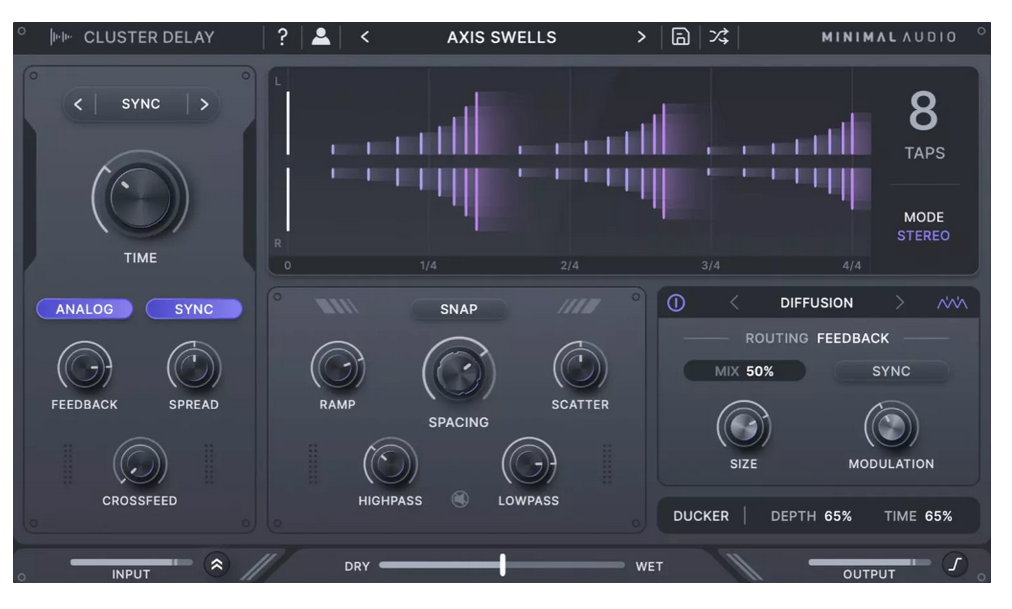Randomize preset with shuffle icon
Viewport: 1012px width, 609px height.
click(x=719, y=37)
